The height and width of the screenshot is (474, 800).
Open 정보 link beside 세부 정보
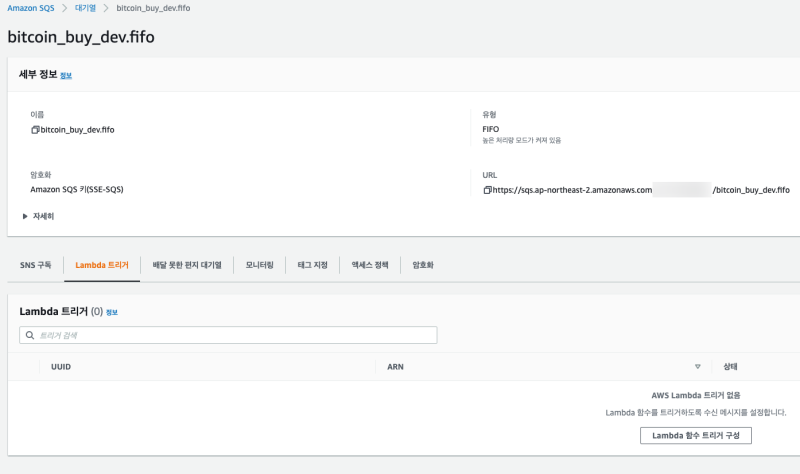tap(66, 76)
